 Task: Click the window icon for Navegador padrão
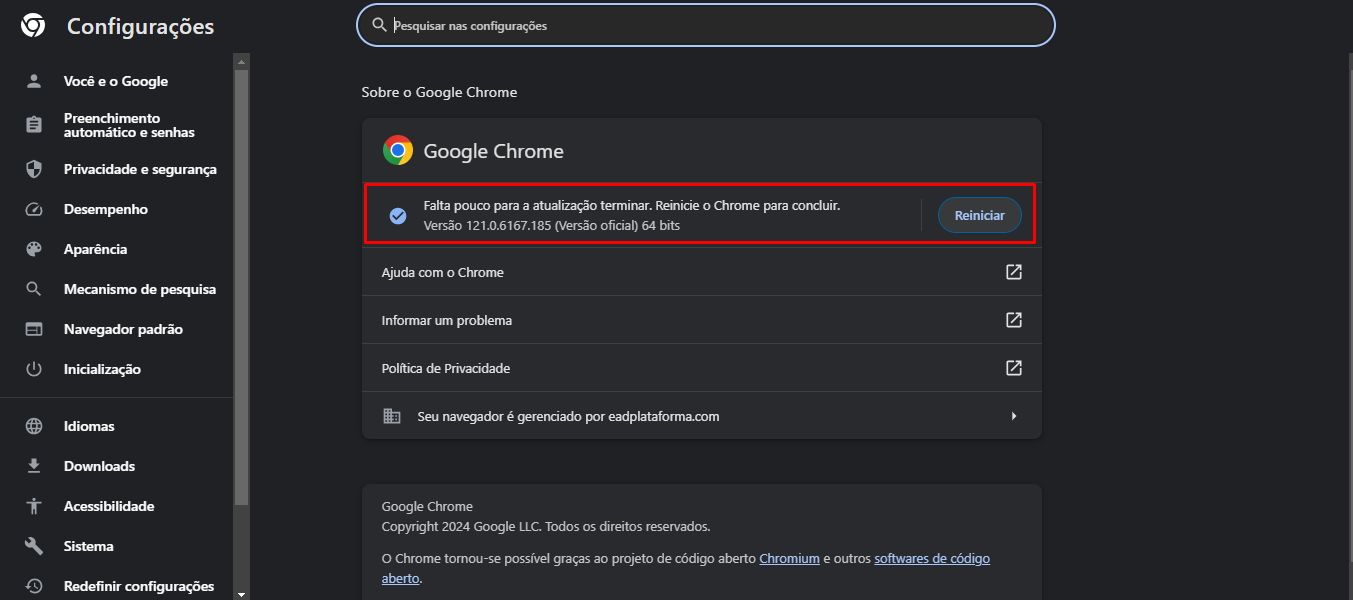click(34, 329)
